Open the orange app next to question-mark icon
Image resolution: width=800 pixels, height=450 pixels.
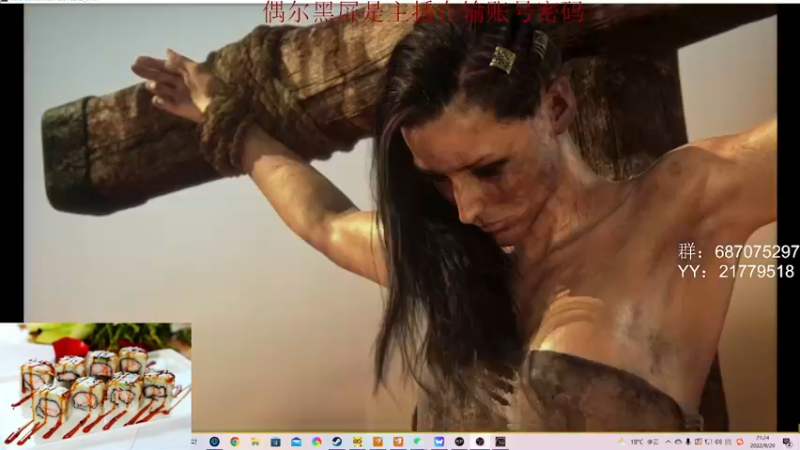coord(398,441)
